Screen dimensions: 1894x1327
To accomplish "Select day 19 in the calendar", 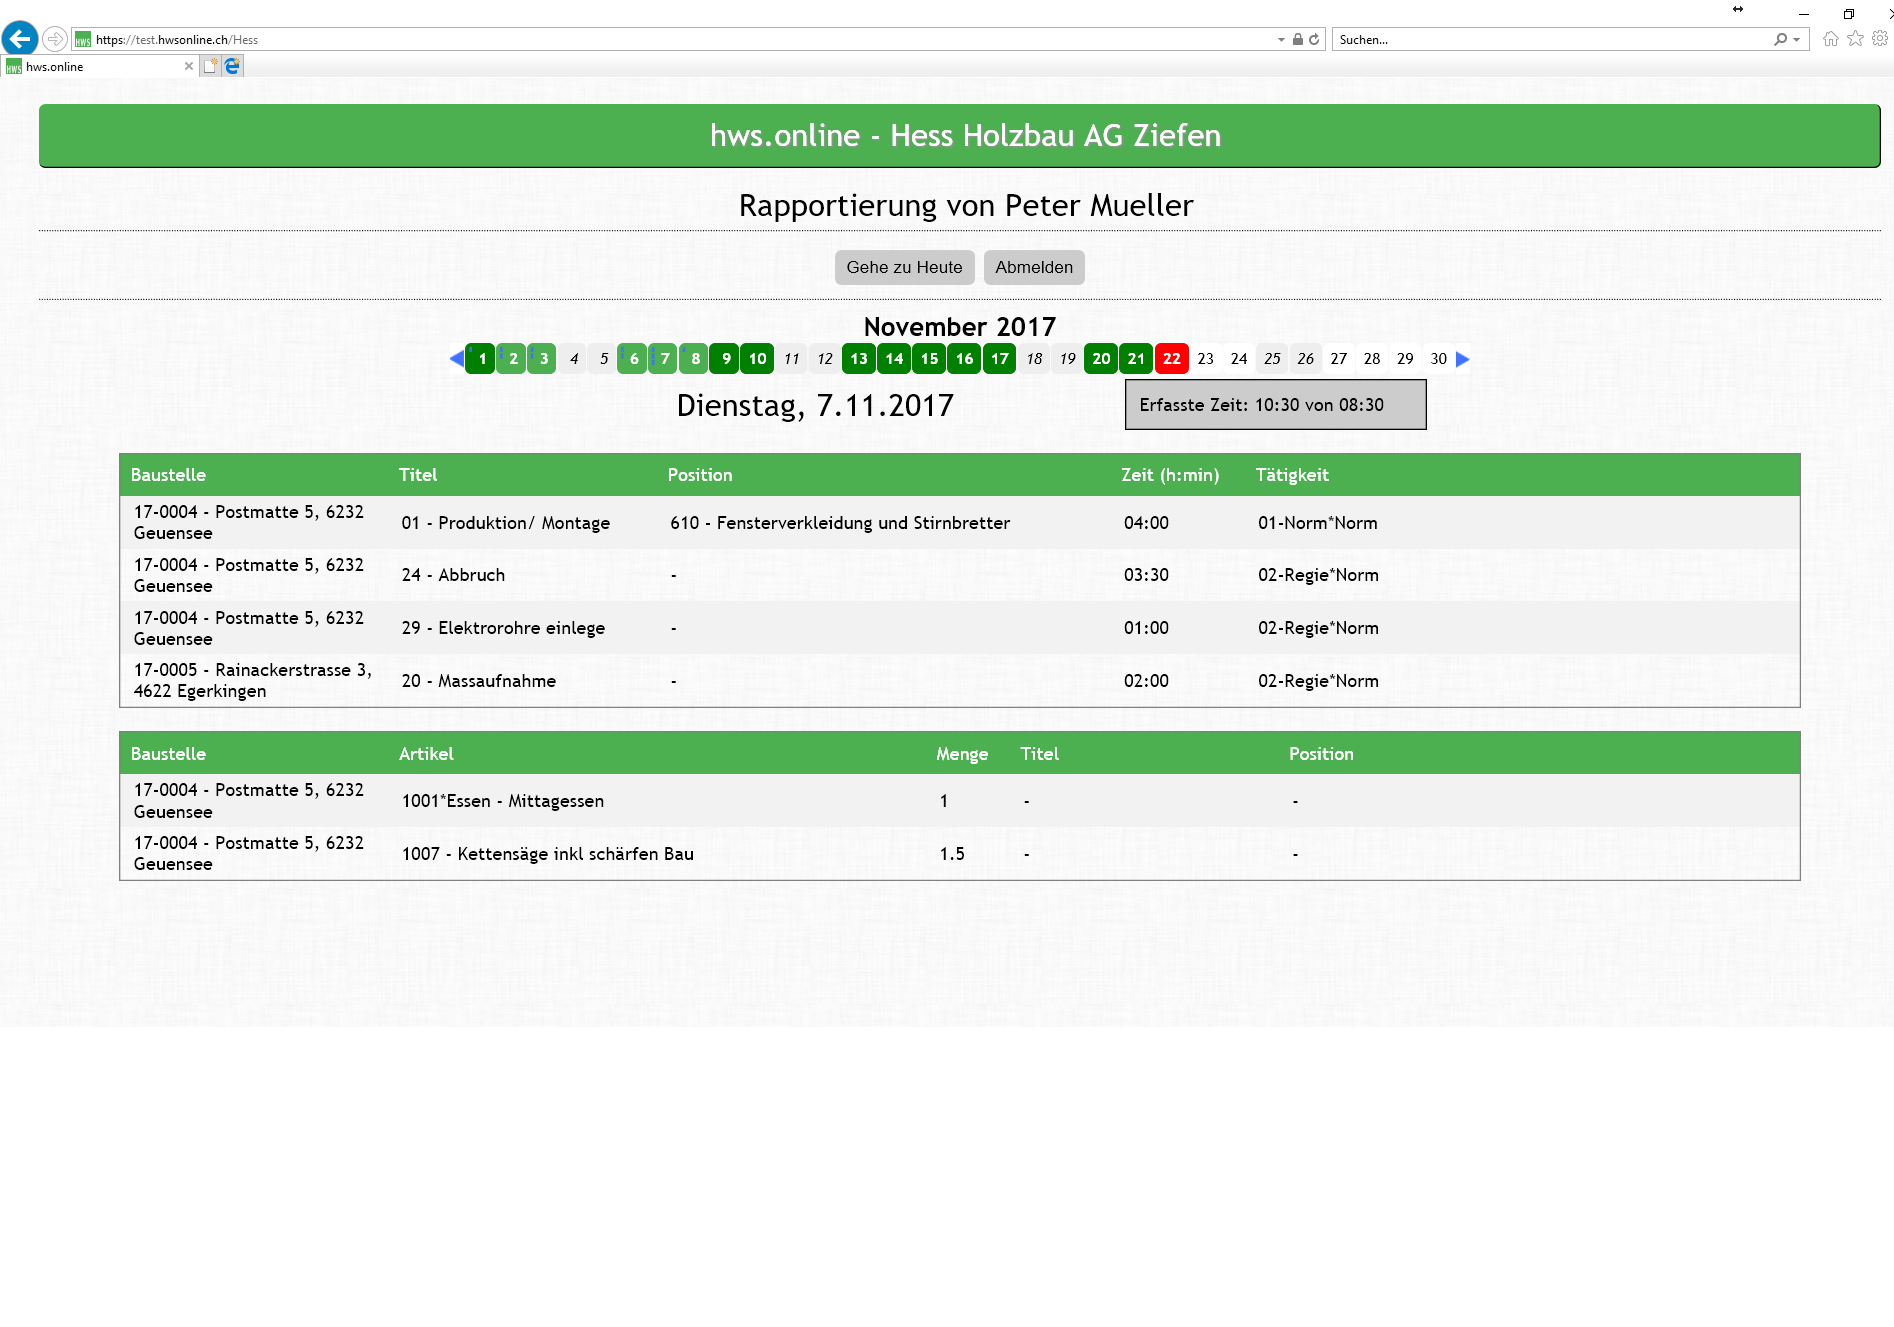I will pos(1068,358).
